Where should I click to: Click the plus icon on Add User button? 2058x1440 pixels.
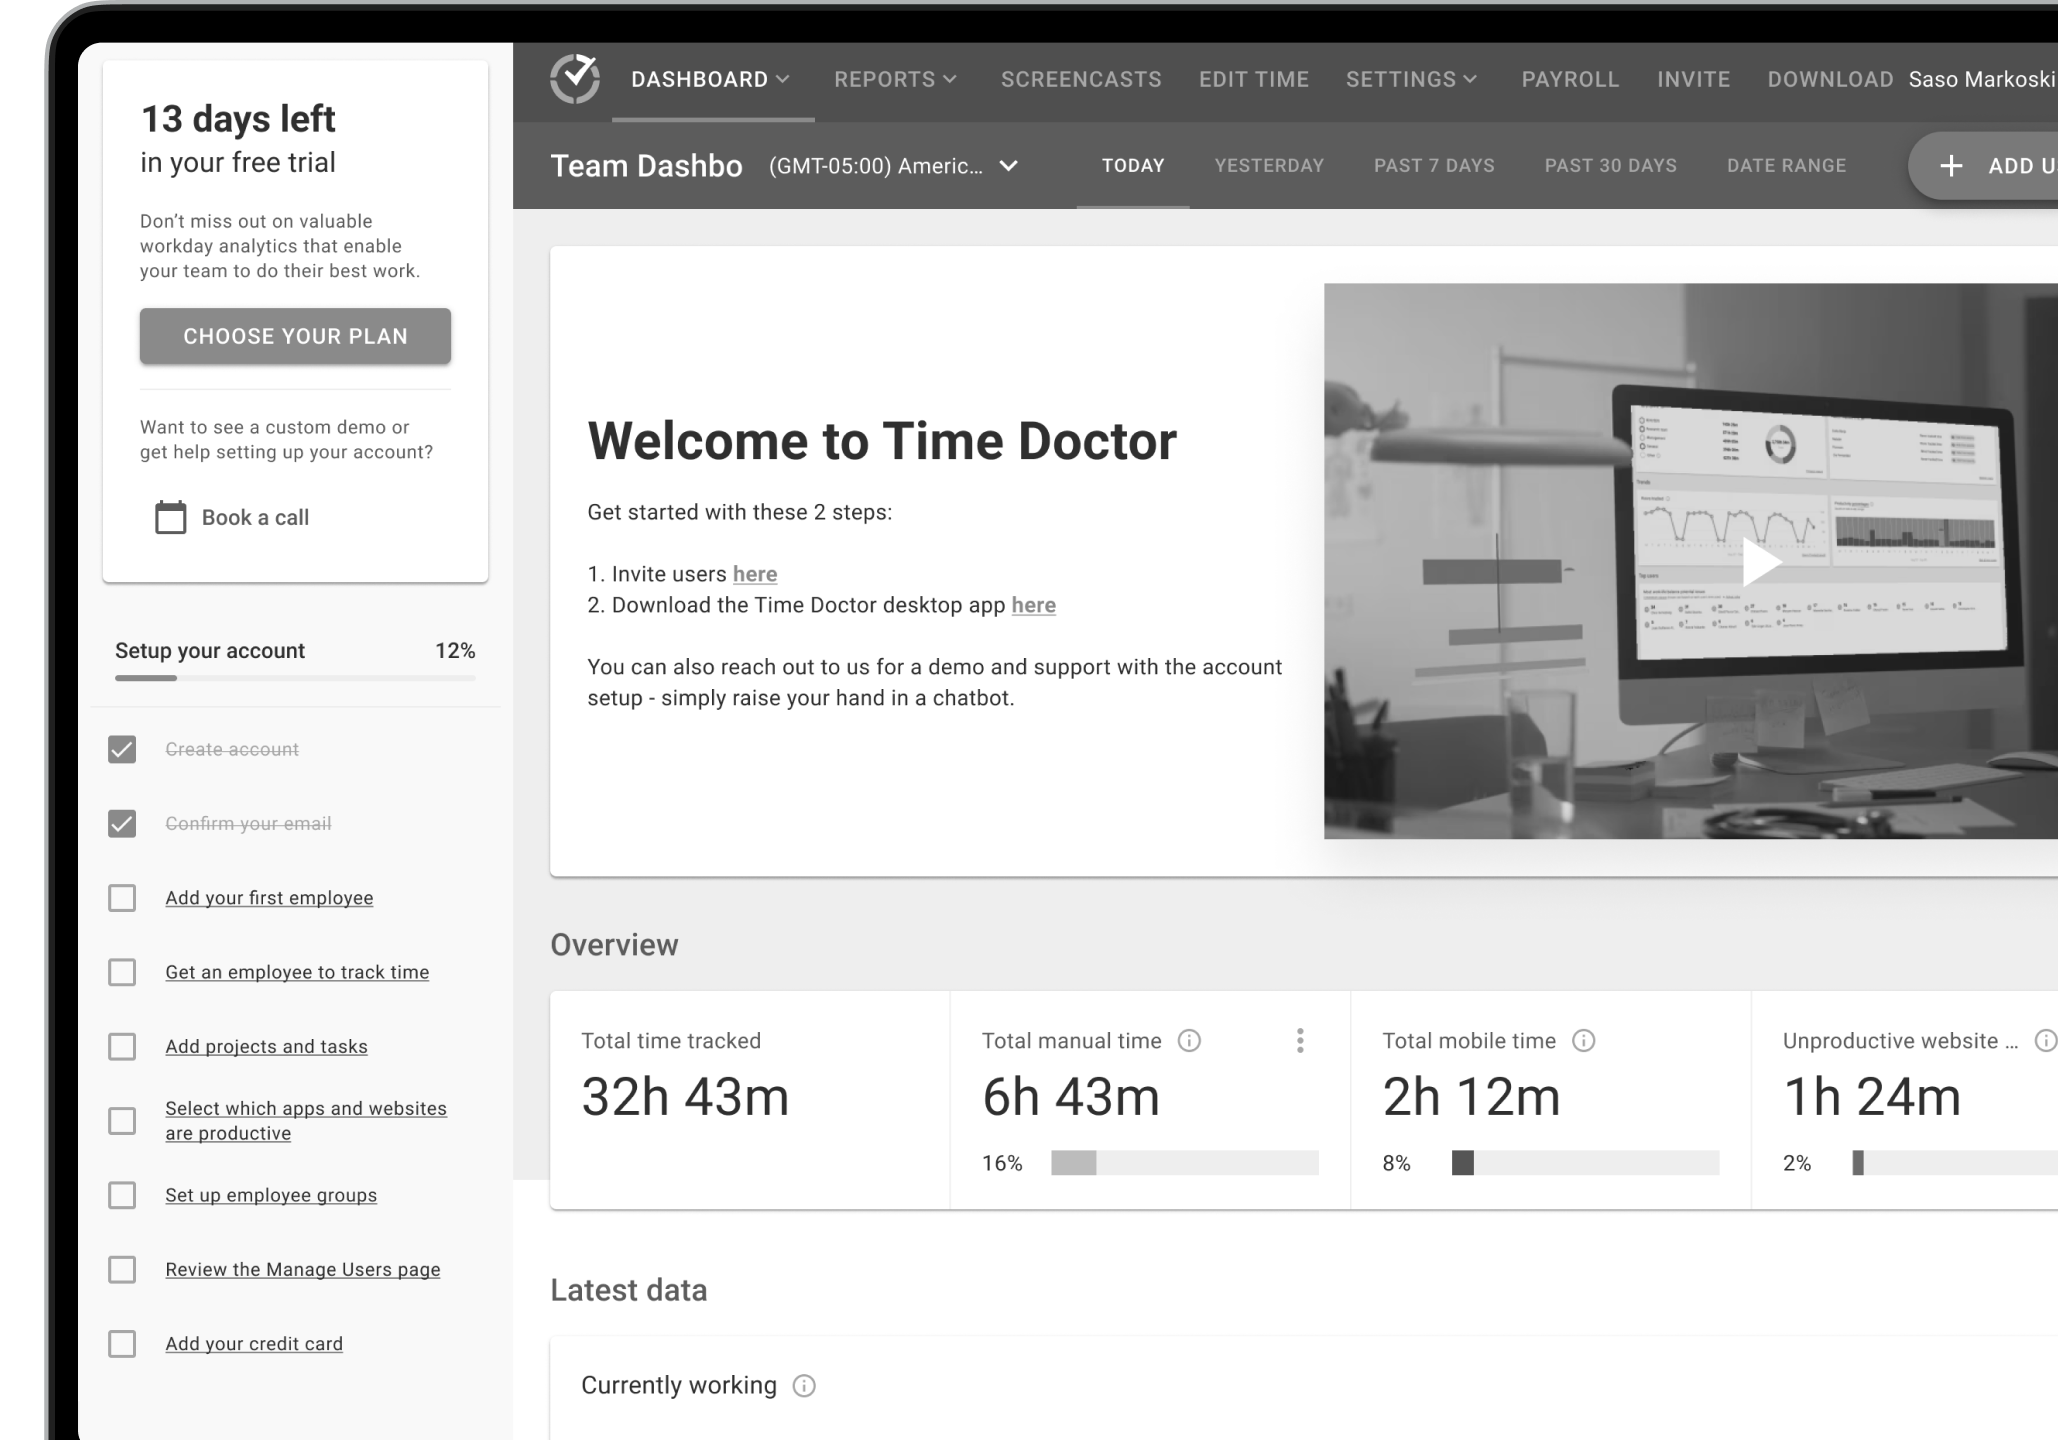tap(1951, 166)
